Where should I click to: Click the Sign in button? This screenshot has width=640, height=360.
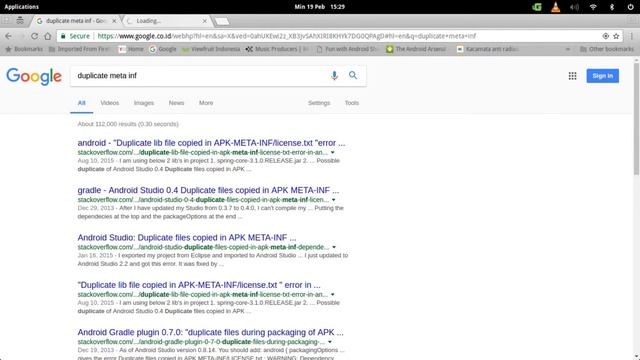click(602, 76)
